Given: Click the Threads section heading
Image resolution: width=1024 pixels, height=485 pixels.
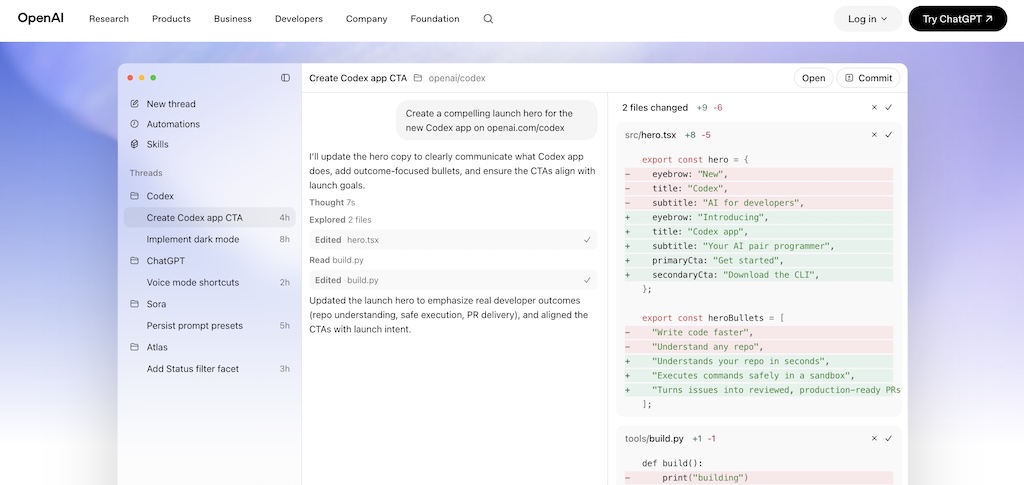Looking at the screenshot, I should coord(146,173).
